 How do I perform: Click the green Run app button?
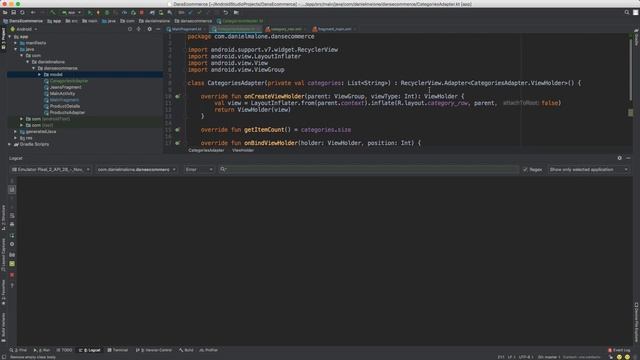click(x=89, y=13)
